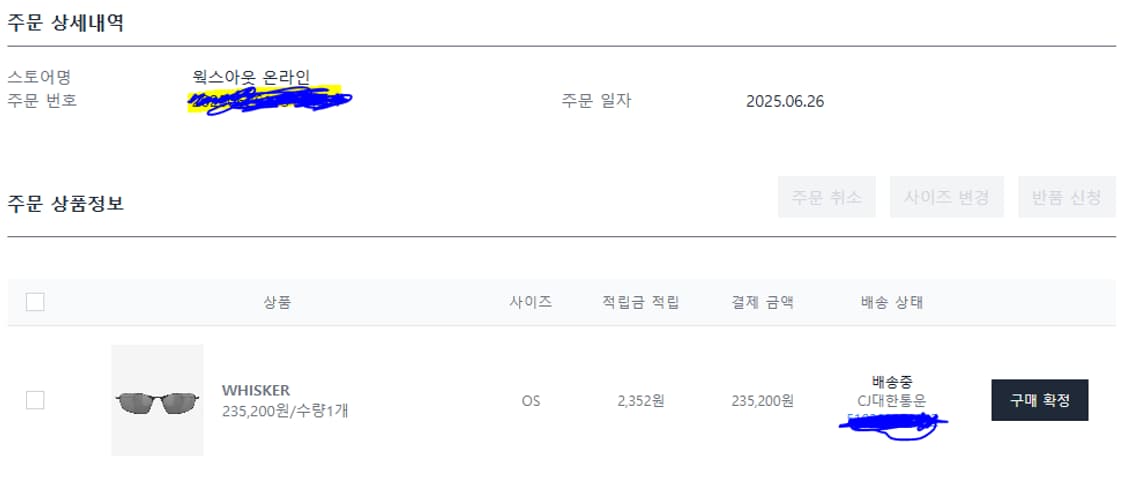The width and height of the screenshot is (1125, 485).
Task: Tick the select-all checkbox in table header
Action: pos(35,302)
